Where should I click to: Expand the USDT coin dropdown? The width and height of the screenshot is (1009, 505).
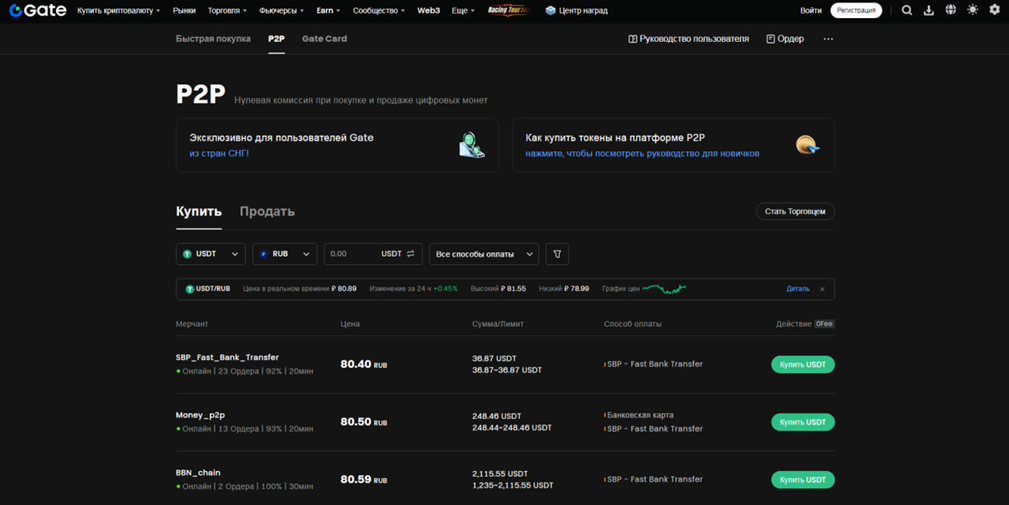[211, 254]
